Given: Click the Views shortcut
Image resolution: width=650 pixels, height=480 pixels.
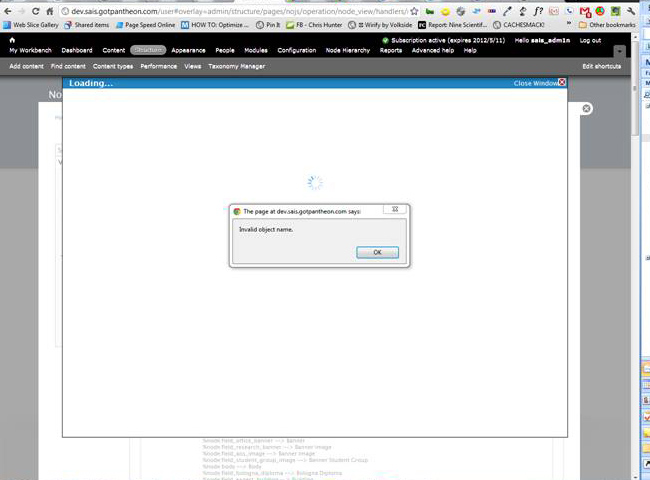Looking at the screenshot, I should click(192, 66).
